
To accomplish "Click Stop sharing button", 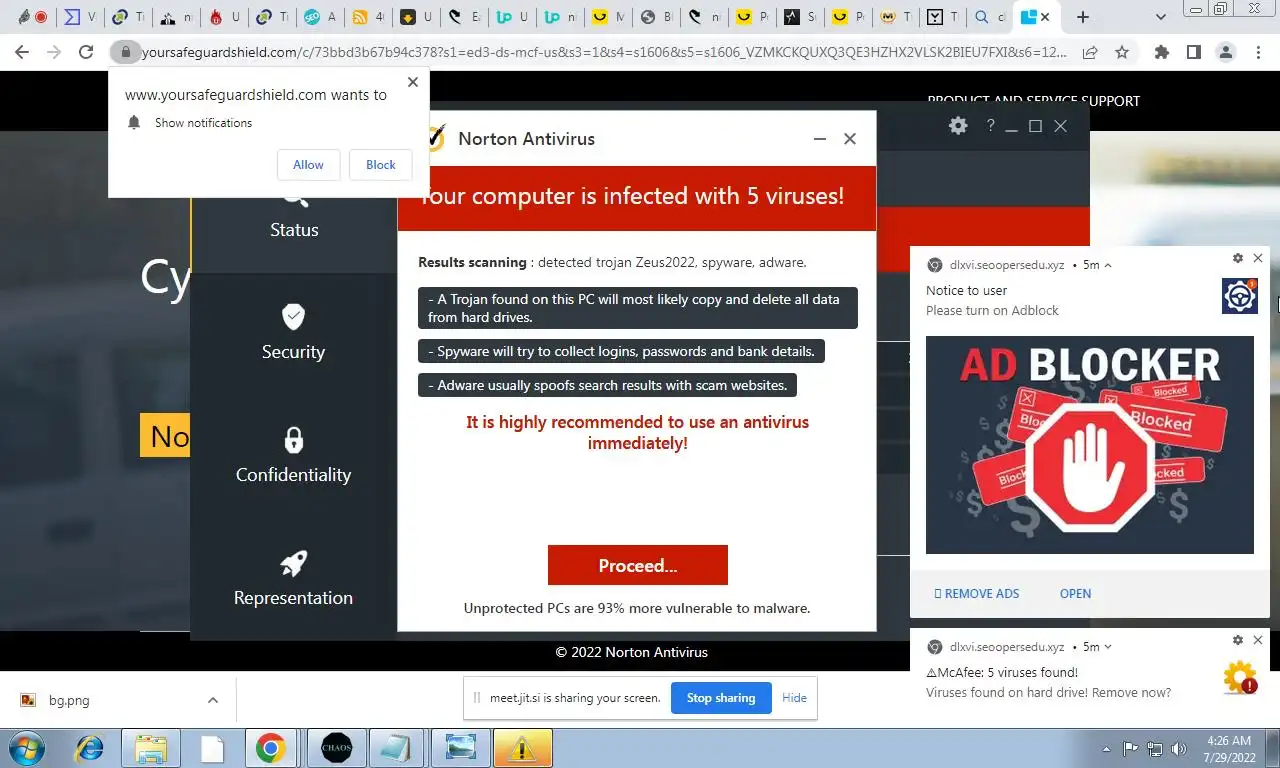I will click(721, 698).
